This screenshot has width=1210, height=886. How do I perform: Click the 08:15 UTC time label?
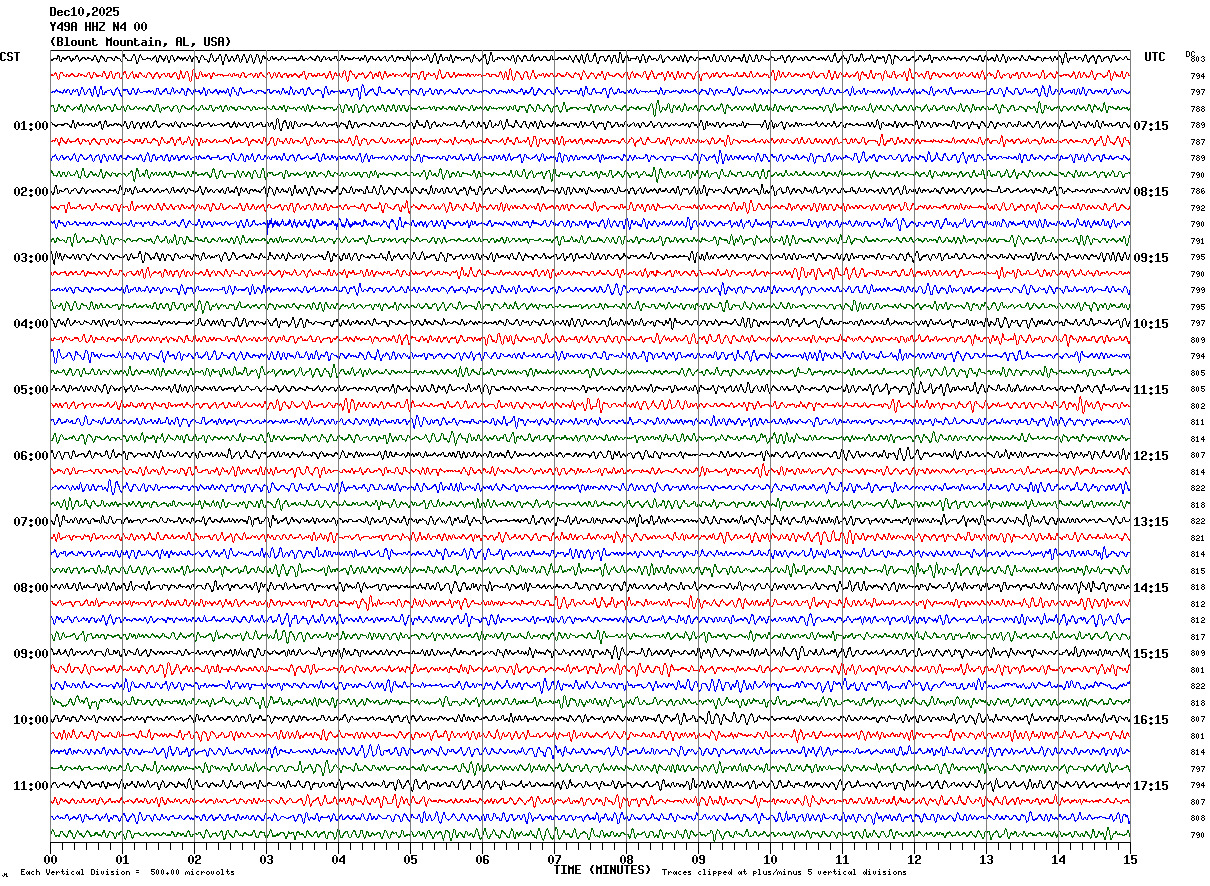(x=1151, y=192)
